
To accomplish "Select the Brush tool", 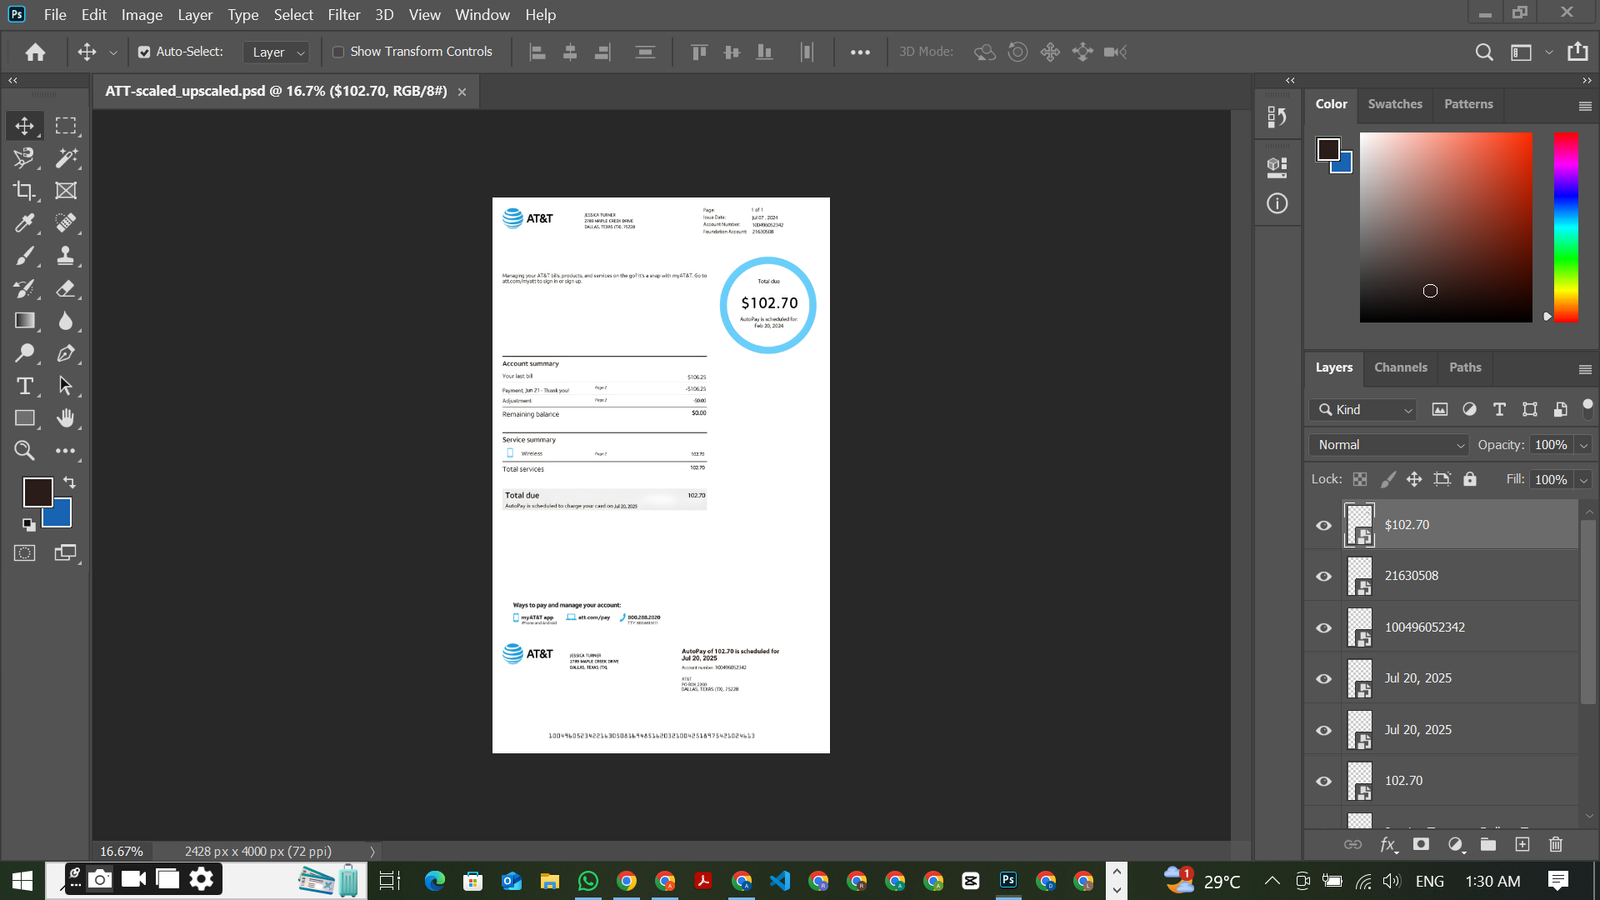I will point(25,256).
